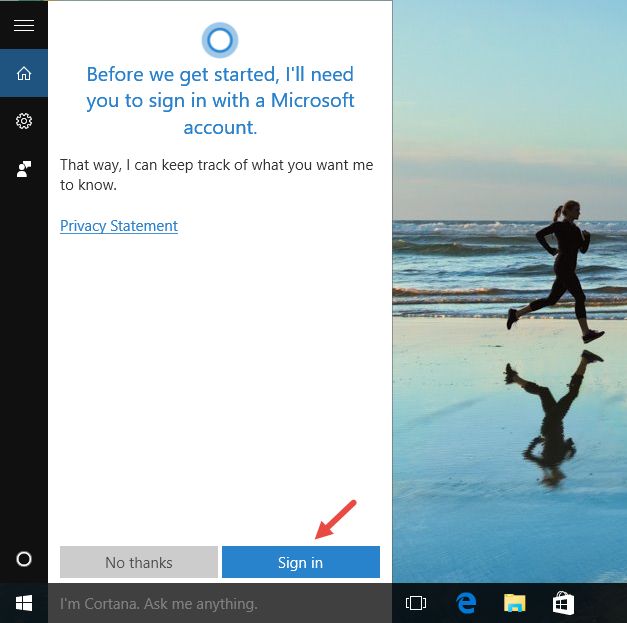This screenshot has width=627, height=623.
Task: Click the No thanks button
Action: [139, 562]
